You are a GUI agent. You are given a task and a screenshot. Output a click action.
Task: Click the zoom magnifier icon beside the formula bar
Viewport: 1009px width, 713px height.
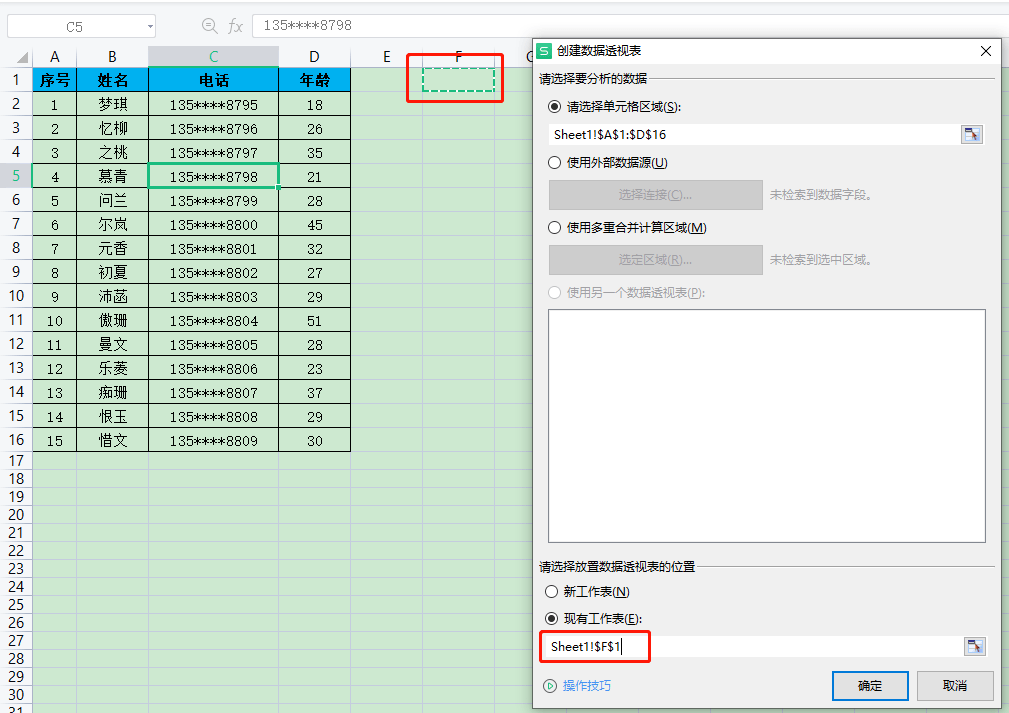pos(209,26)
